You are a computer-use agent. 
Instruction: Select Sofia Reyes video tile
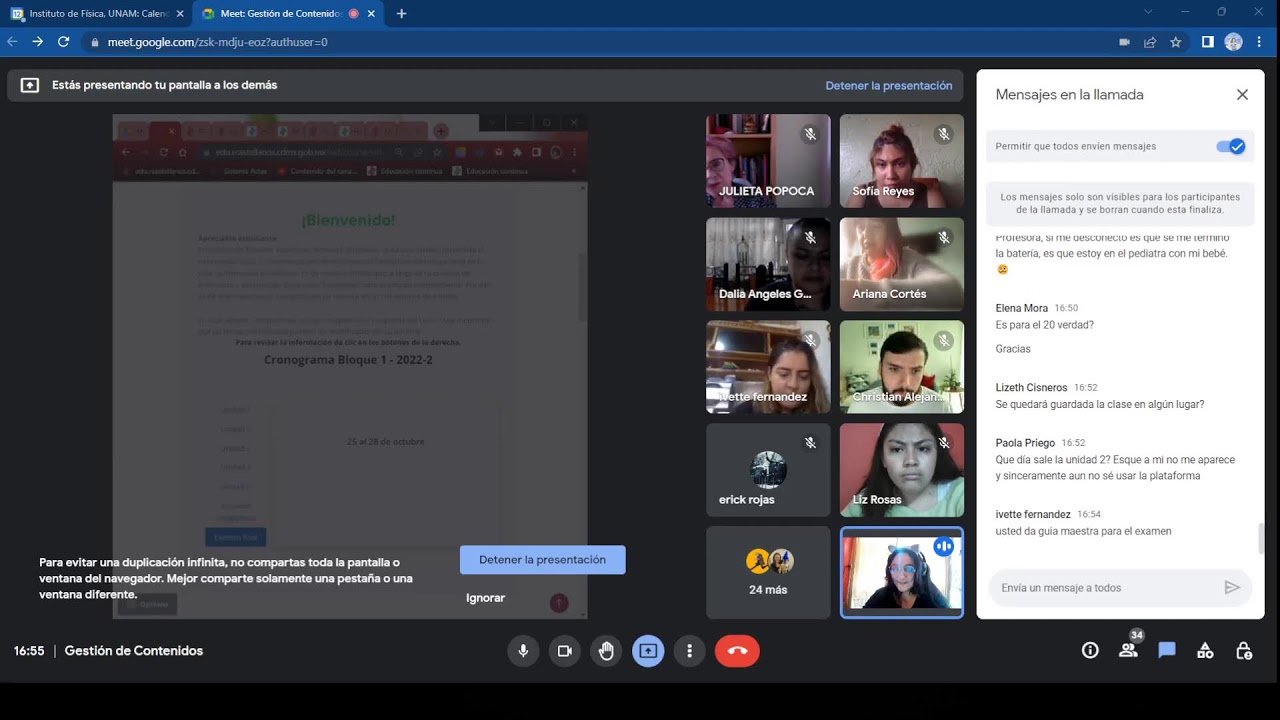[x=902, y=160]
